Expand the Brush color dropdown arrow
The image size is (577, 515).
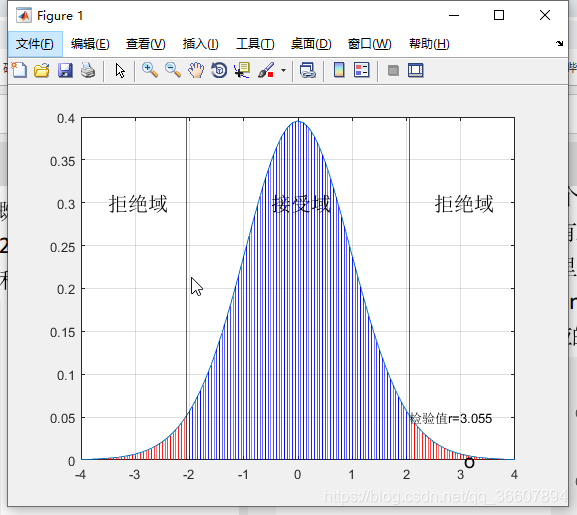tap(283, 70)
